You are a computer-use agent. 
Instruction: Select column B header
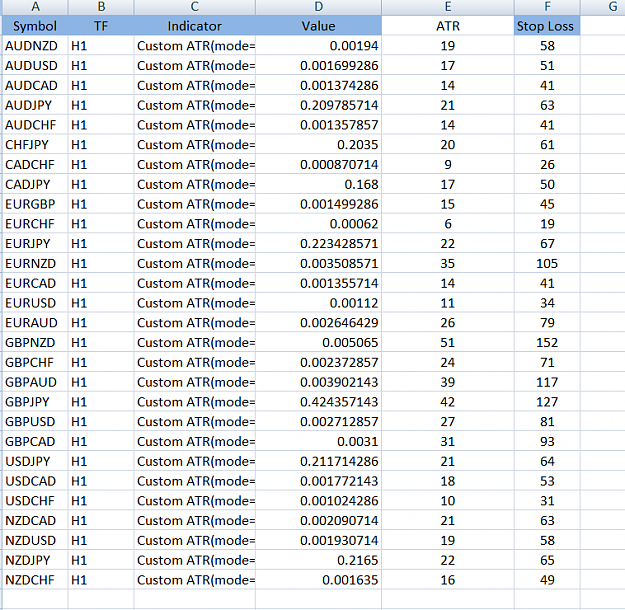tap(101, 7)
